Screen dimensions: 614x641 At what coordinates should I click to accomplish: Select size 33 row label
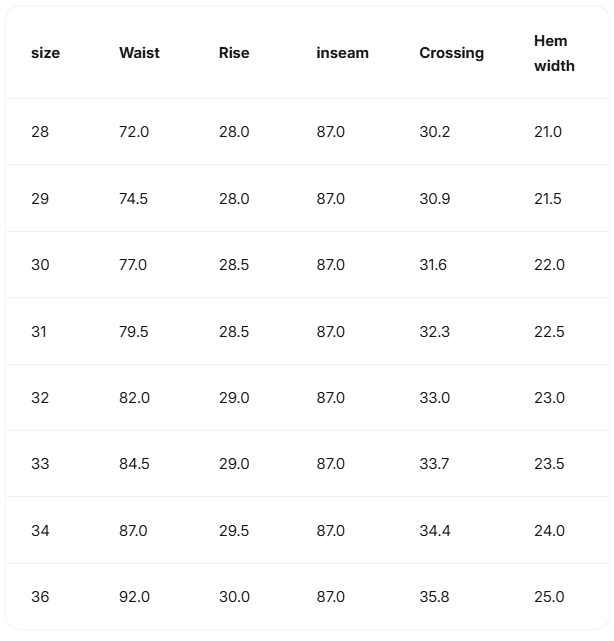click(40, 464)
